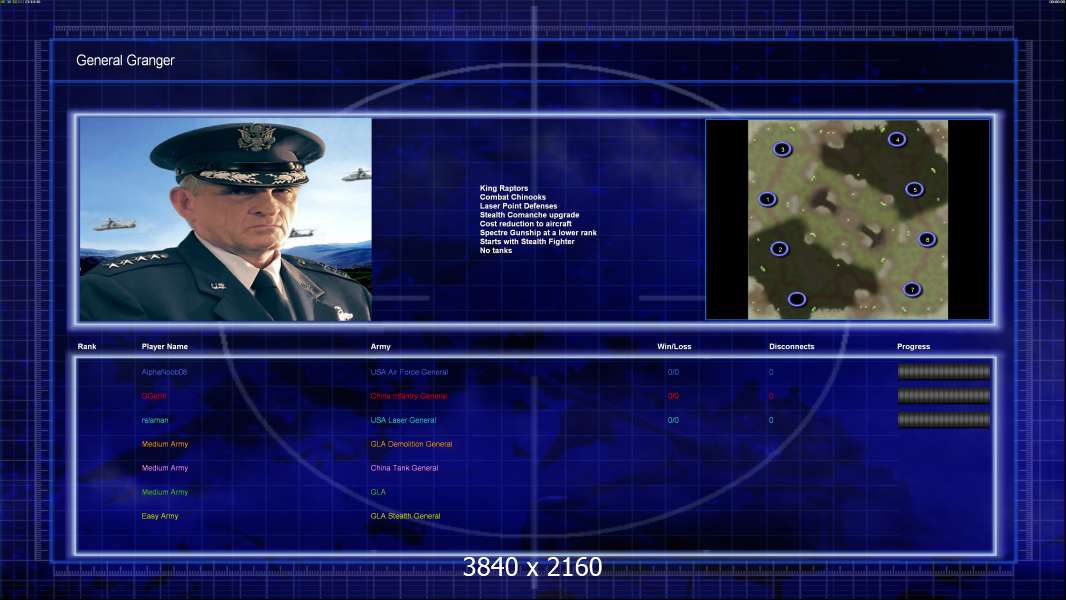
Task: Click the China Tank General army
Action: coord(405,468)
